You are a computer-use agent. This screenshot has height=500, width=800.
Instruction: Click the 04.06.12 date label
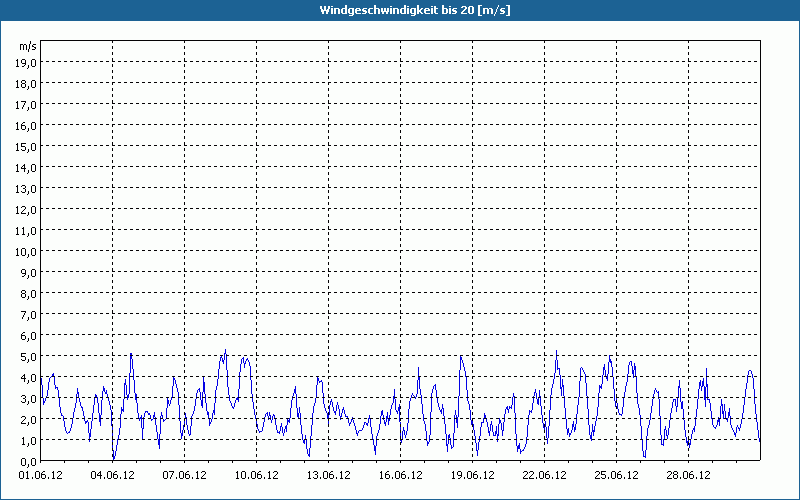click(x=113, y=475)
